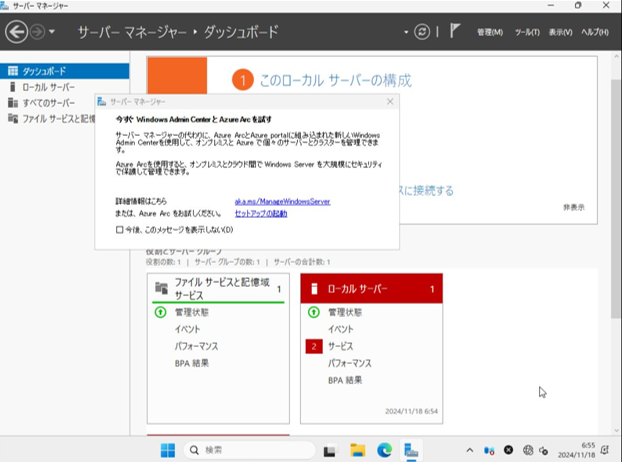This screenshot has height=462, width=622.
Task: Click イベント in the local server tile
Action: point(340,329)
